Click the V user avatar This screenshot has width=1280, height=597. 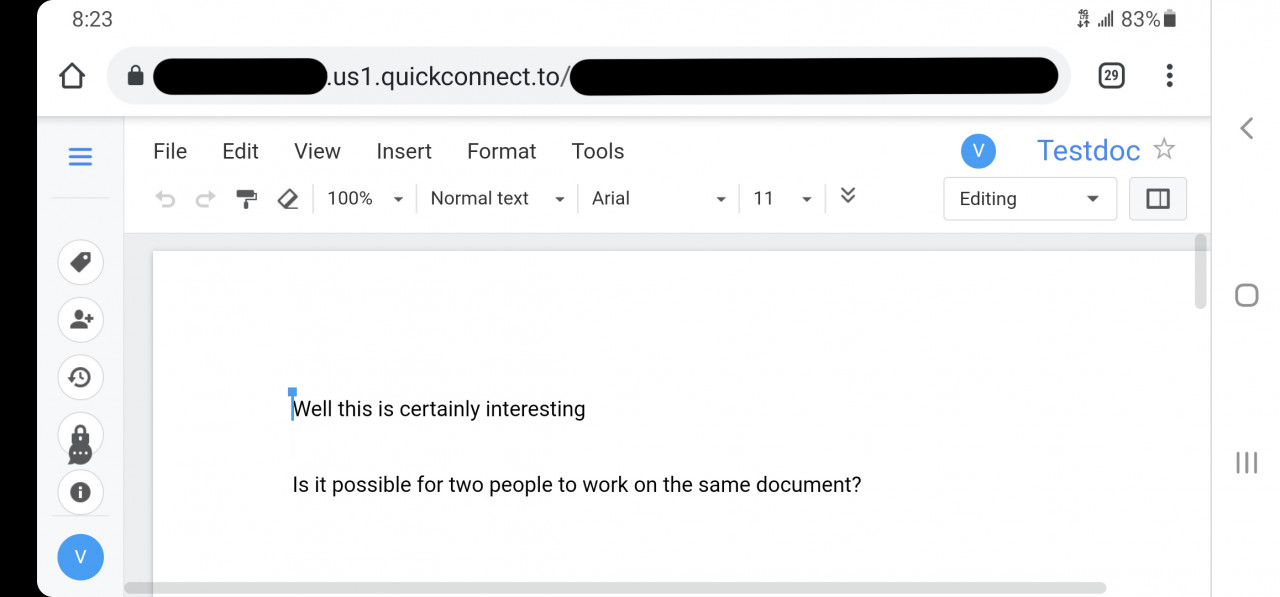(x=978, y=150)
